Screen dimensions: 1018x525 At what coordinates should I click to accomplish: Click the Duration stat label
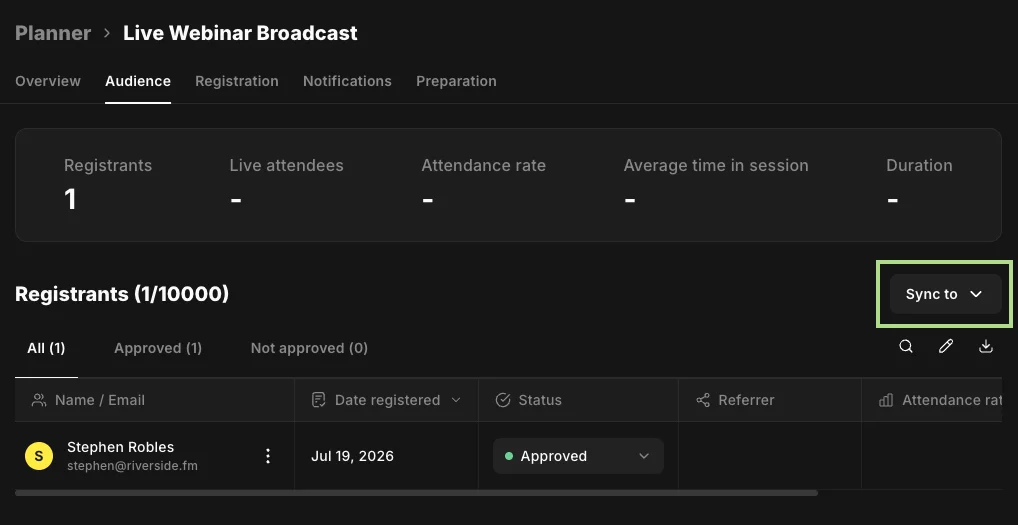pyautogui.click(x=919, y=165)
